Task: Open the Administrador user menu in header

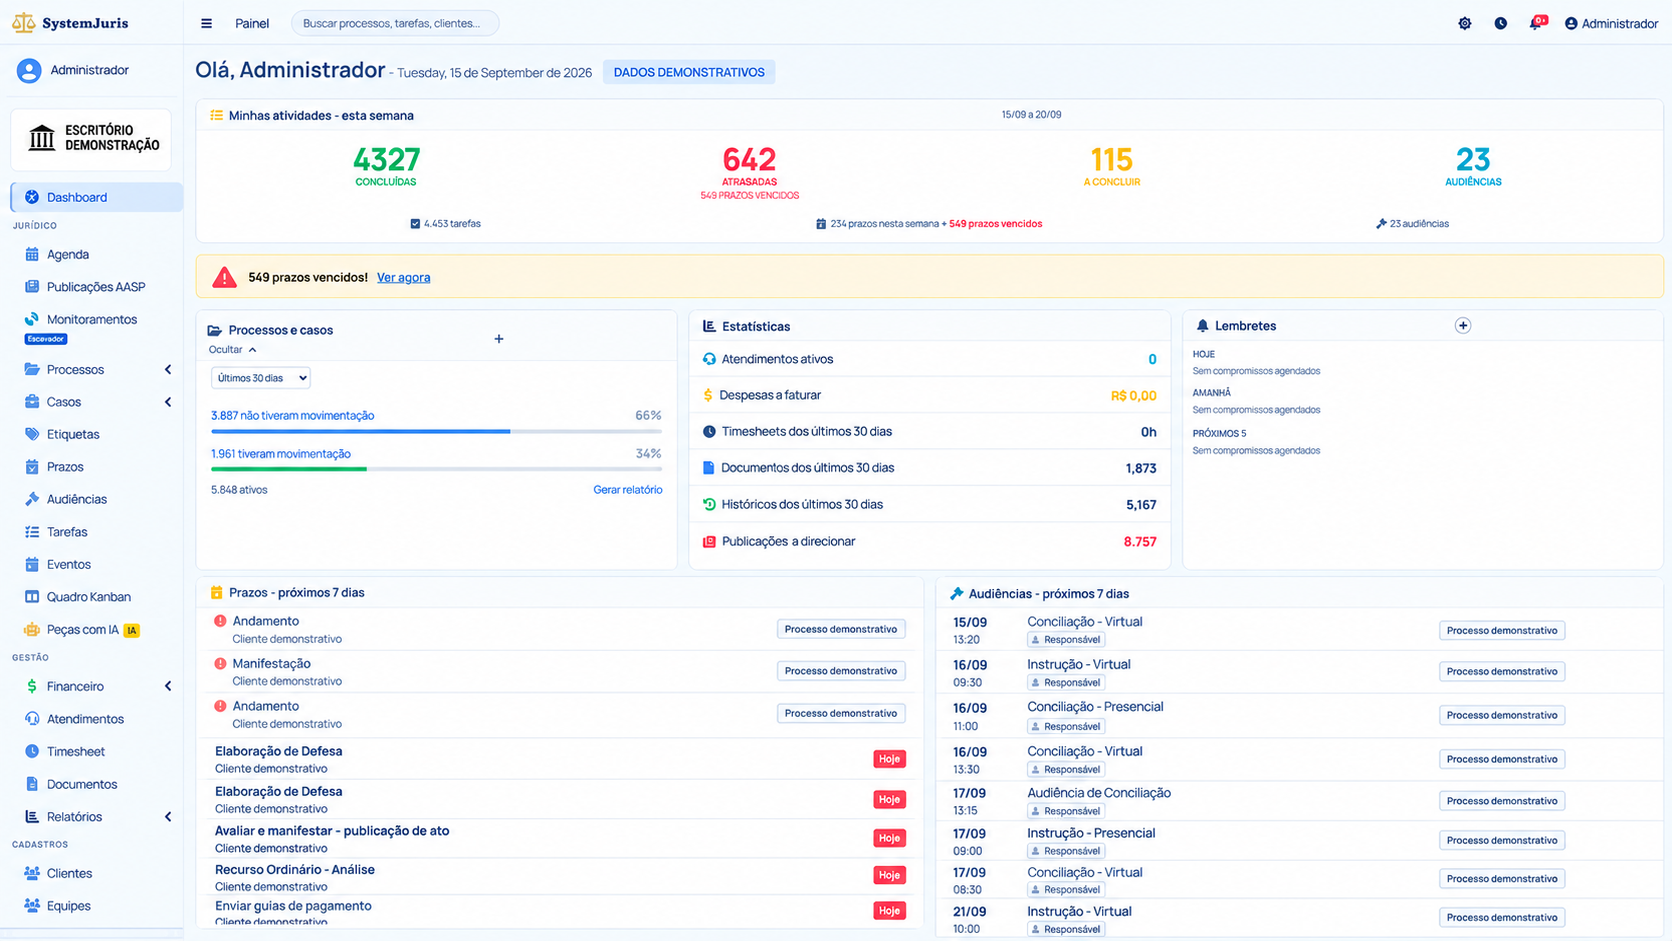Action: click(1610, 23)
